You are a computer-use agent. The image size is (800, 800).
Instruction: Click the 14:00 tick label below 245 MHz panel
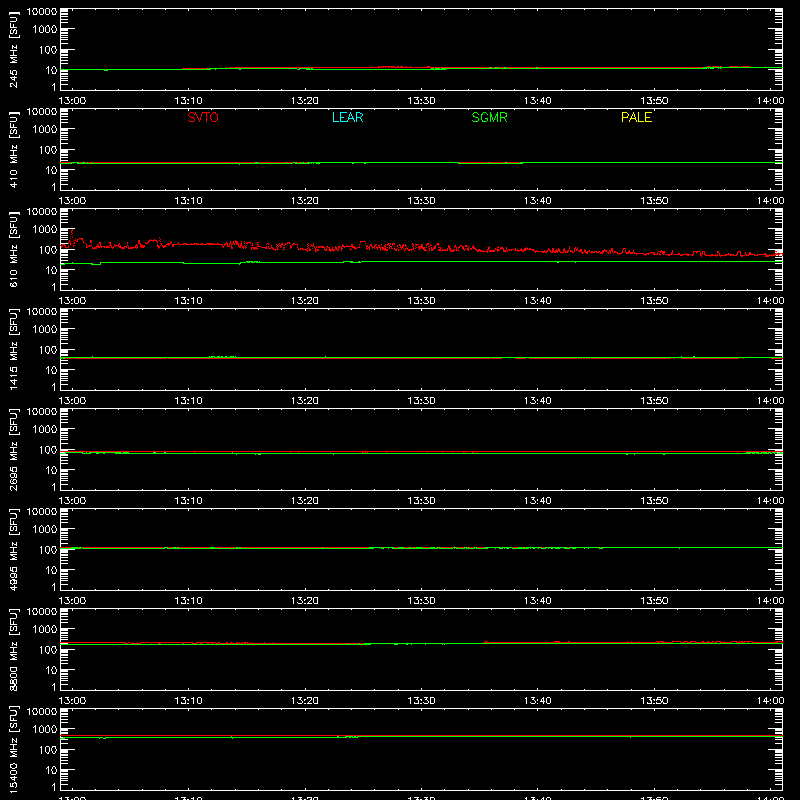[770, 101]
